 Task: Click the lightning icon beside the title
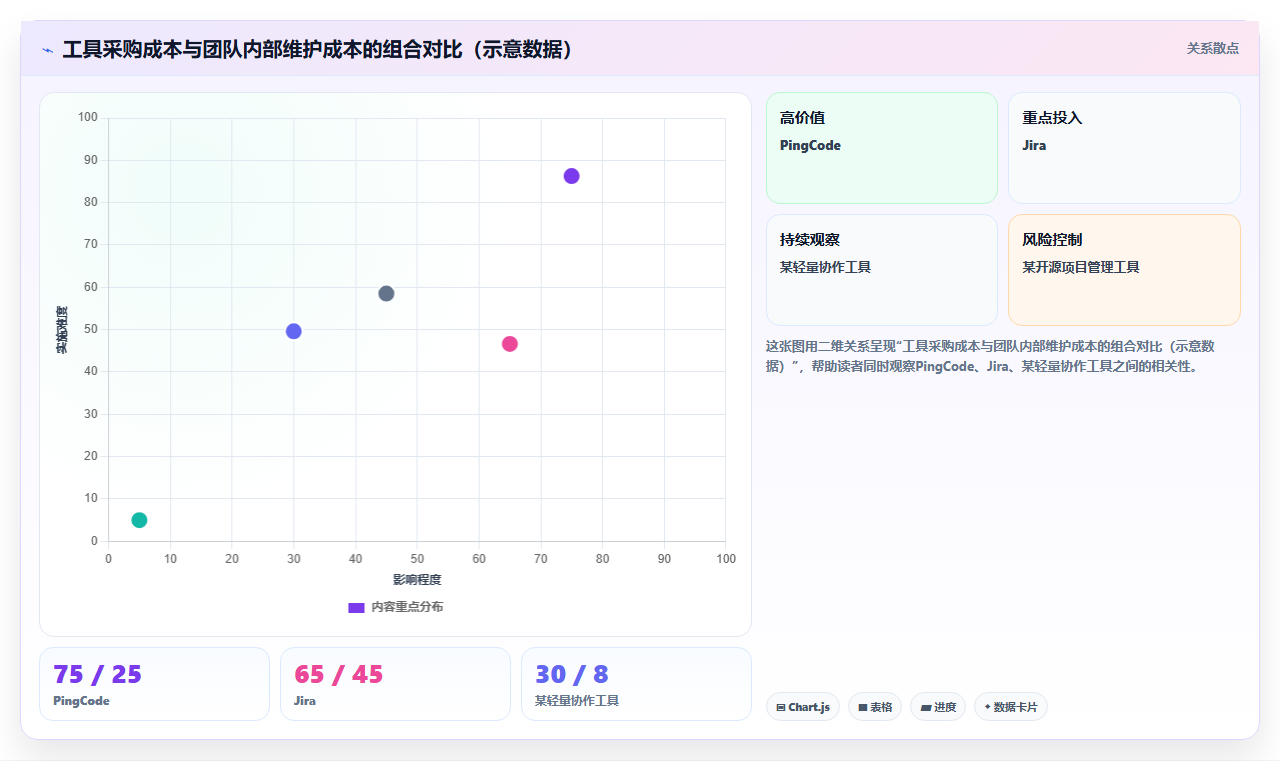[x=47, y=50]
